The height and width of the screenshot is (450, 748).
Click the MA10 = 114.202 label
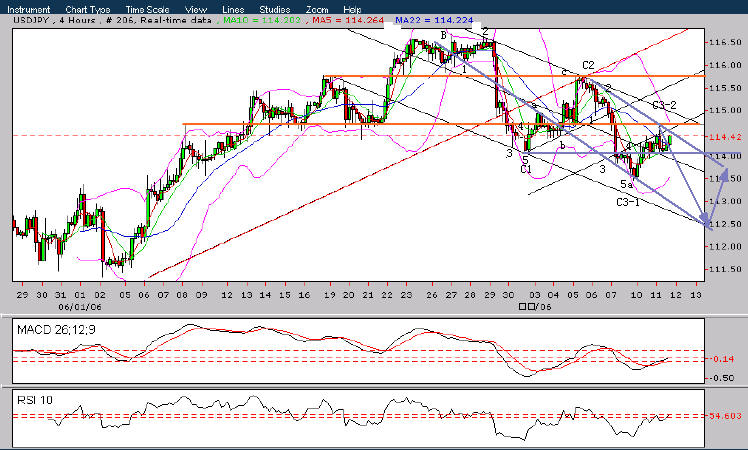coord(262,21)
